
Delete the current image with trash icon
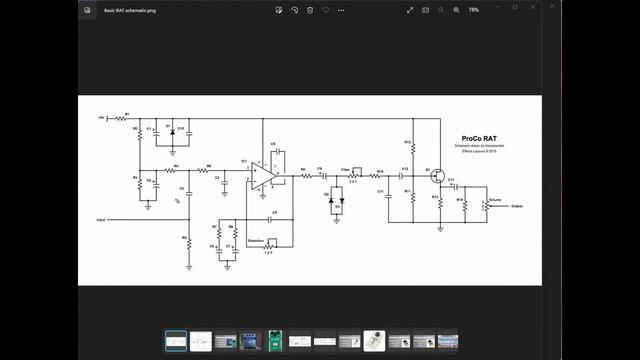[310, 10]
